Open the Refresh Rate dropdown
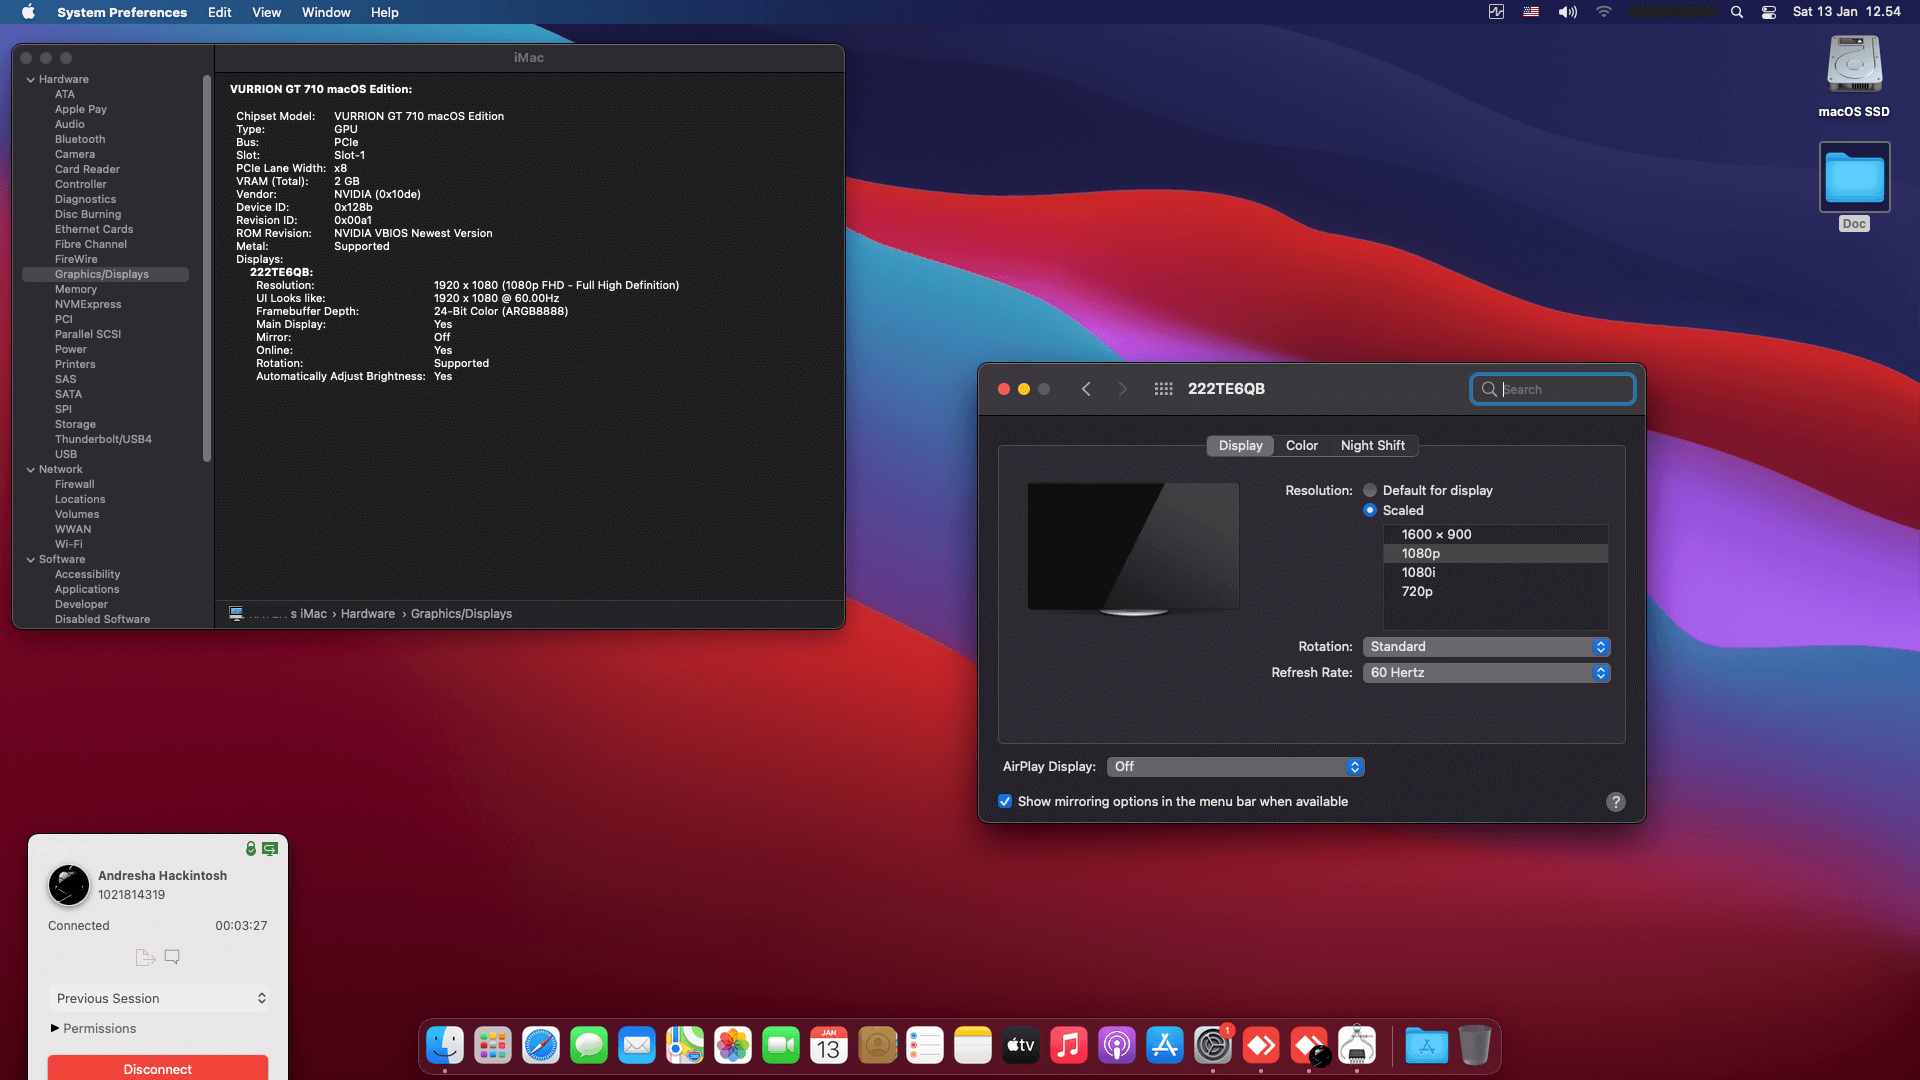Image resolution: width=1920 pixels, height=1080 pixels. pyautogui.click(x=1486, y=673)
